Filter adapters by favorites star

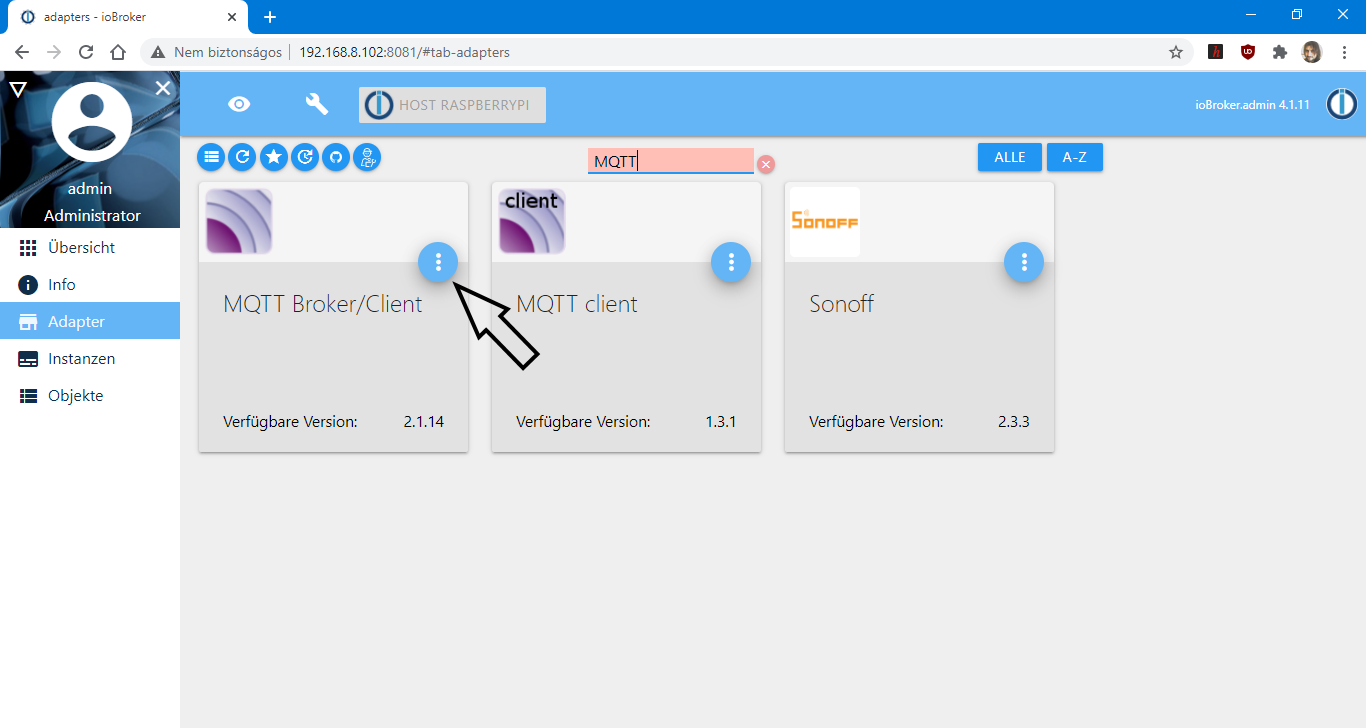click(273, 157)
